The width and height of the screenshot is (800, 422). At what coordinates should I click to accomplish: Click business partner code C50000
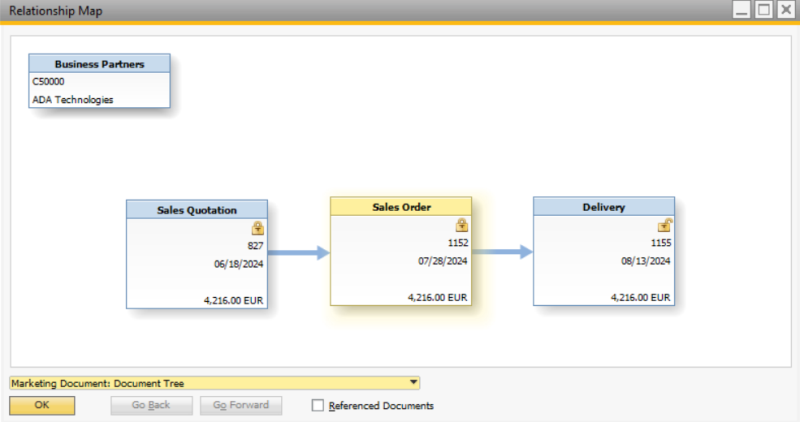click(x=48, y=82)
